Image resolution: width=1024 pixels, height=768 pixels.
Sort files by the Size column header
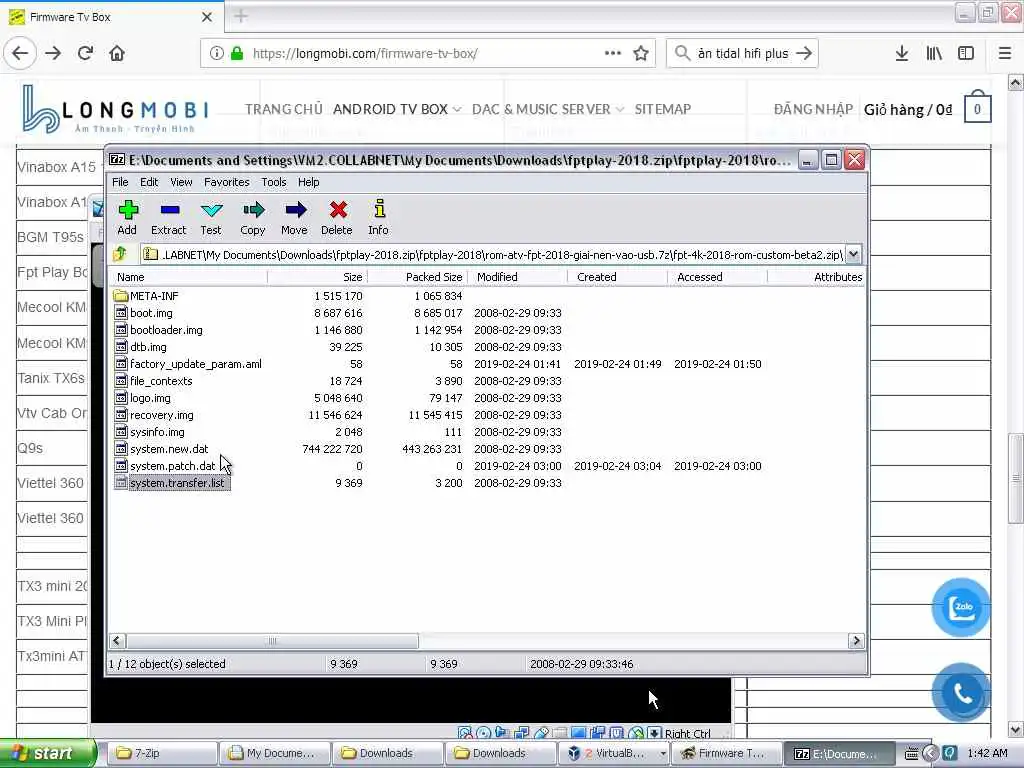[317, 277]
